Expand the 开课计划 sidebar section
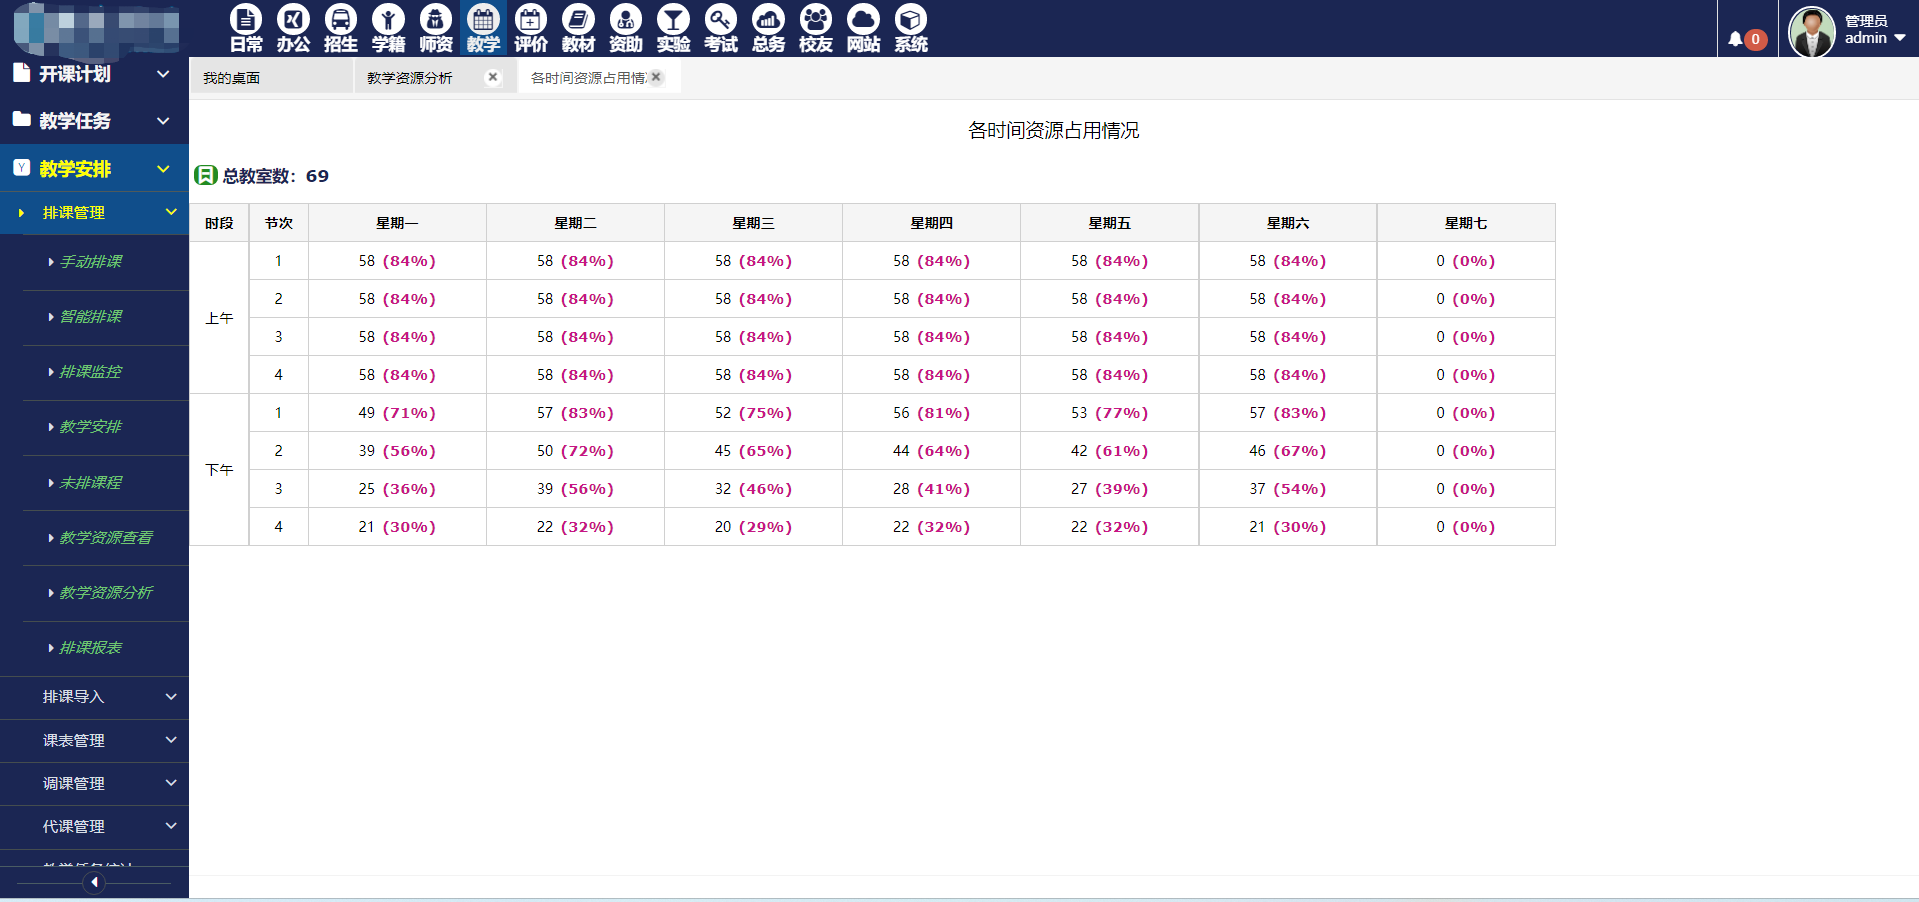The height and width of the screenshot is (902, 1919). pyautogui.click(x=94, y=74)
